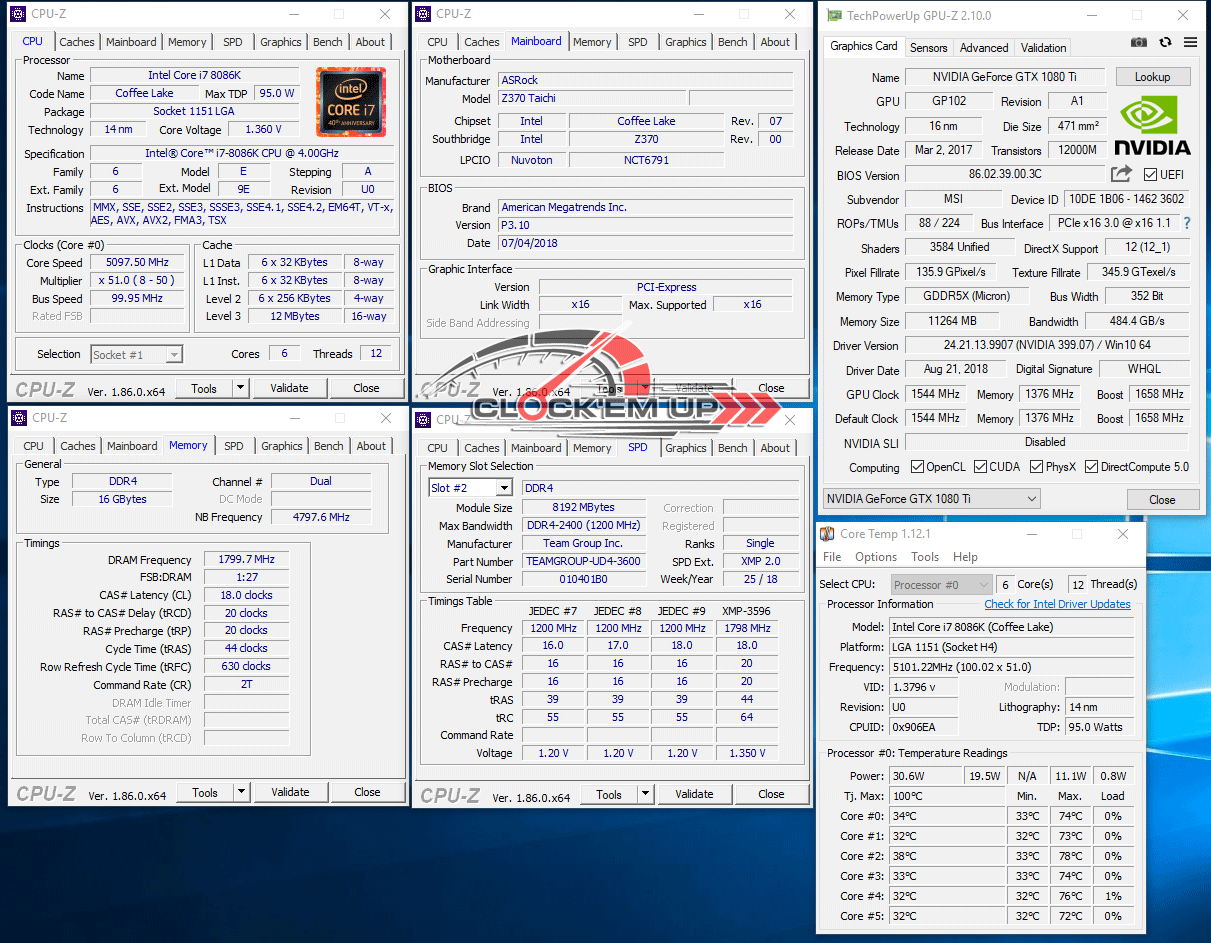Click Validate in the CPU-Z SPD window

click(694, 794)
